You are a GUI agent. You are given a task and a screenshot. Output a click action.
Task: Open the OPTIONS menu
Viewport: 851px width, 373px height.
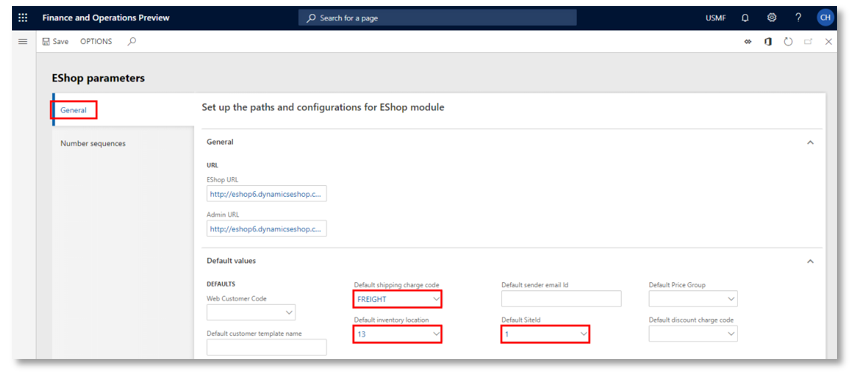96,41
